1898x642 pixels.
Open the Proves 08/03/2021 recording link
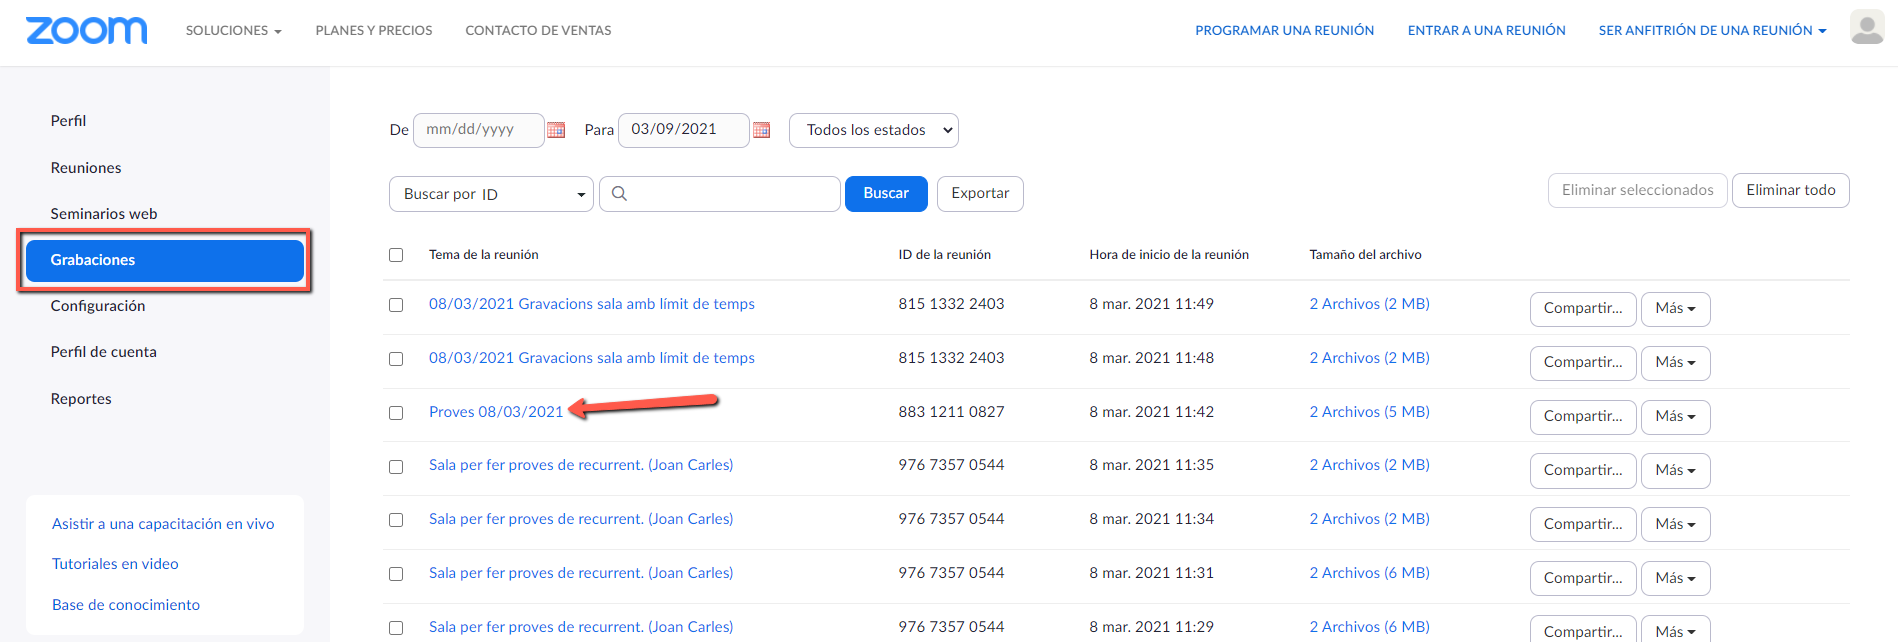pyautogui.click(x=496, y=412)
